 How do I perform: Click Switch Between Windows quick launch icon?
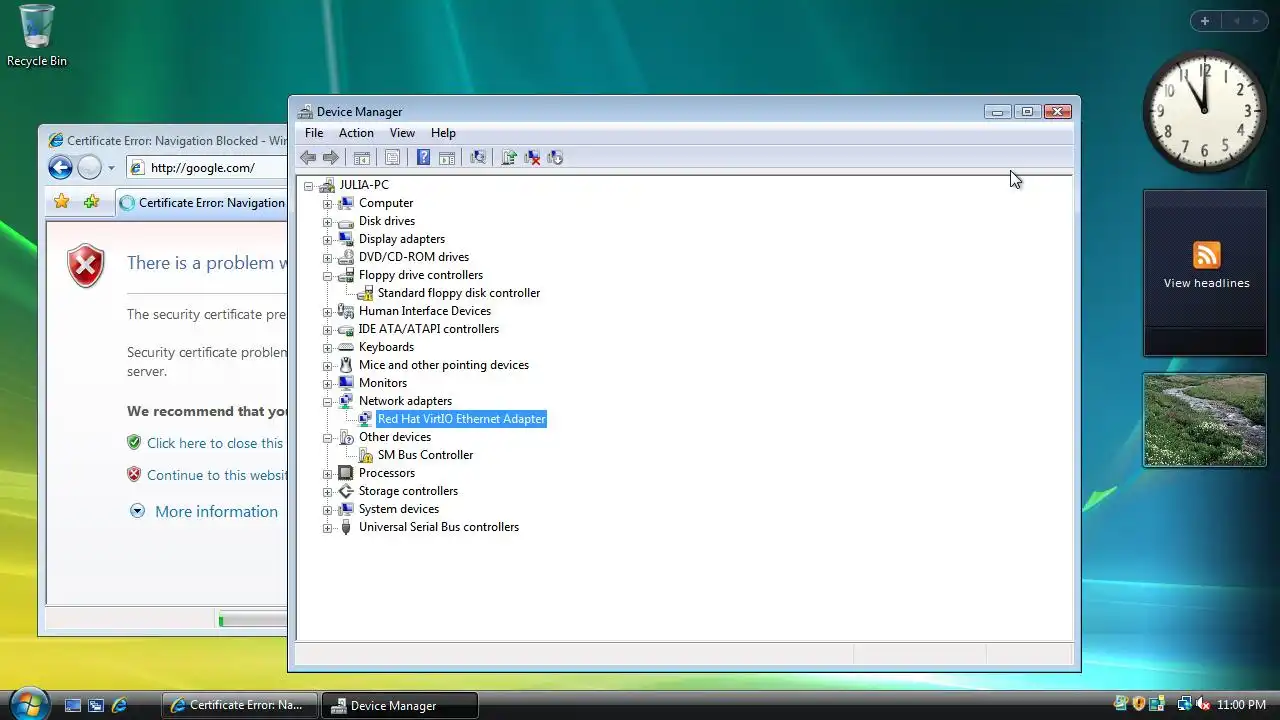coord(96,705)
